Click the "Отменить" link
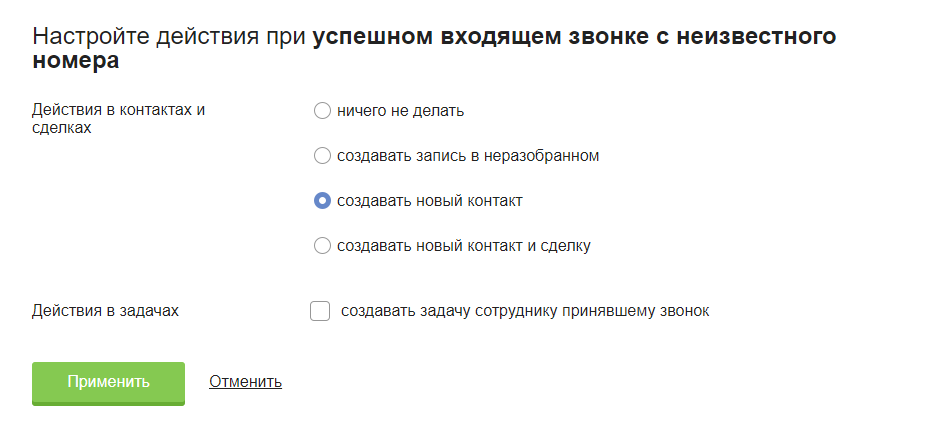 245,381
